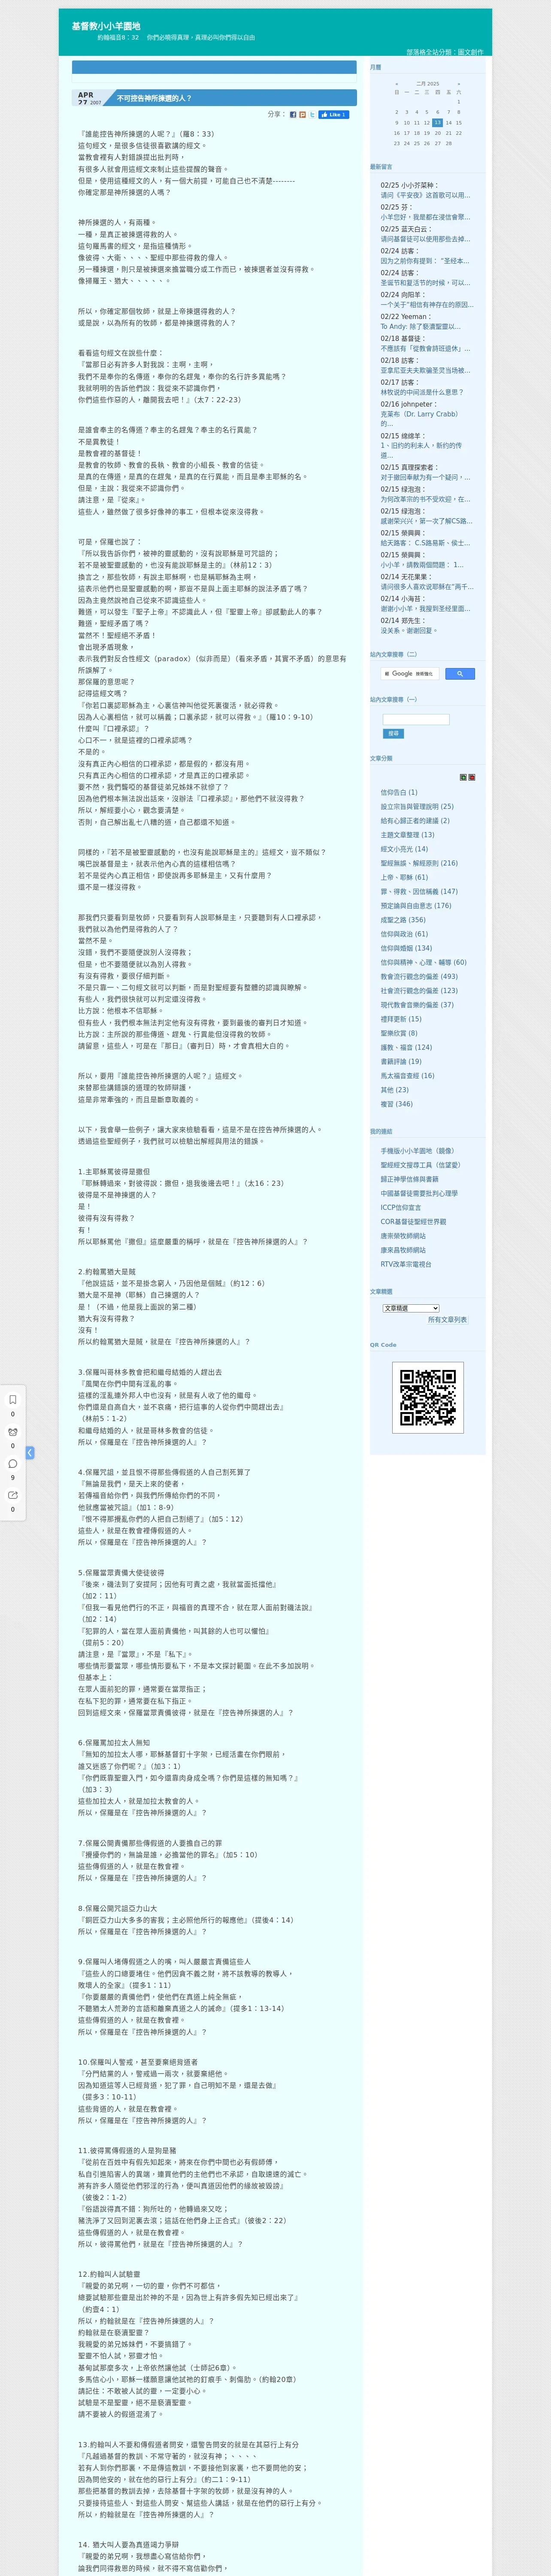Open category 護教、福音 (124)
Viewport: 551px width, 2576px height.
[x=406, y=1047]
